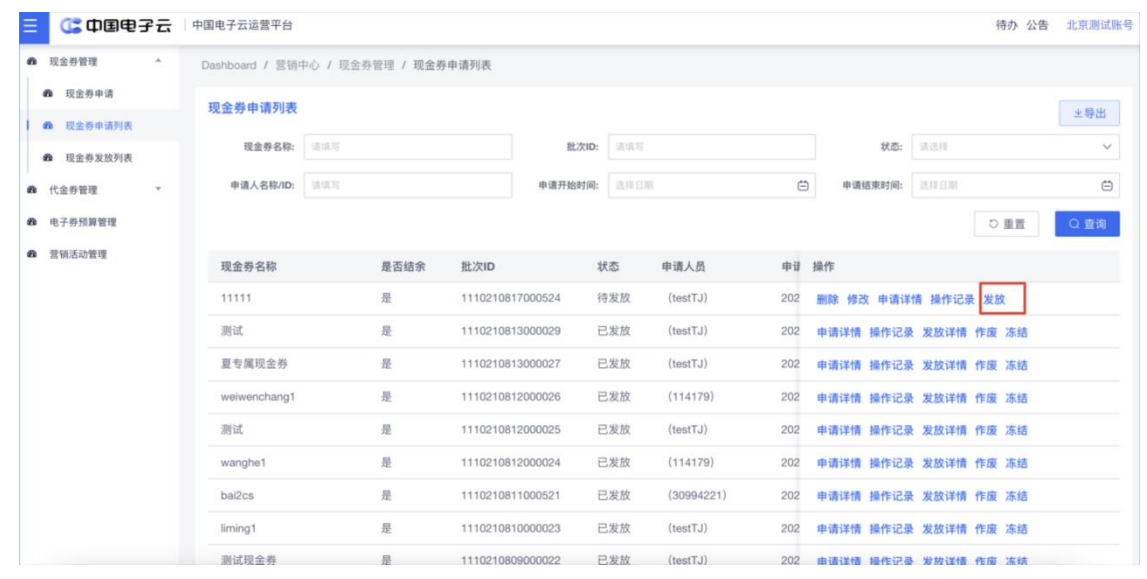This screenshot has height=579, width=1147.
Task: Open the 状态 dropdown
Action: pyautogui.click(x=1015, y=147)
